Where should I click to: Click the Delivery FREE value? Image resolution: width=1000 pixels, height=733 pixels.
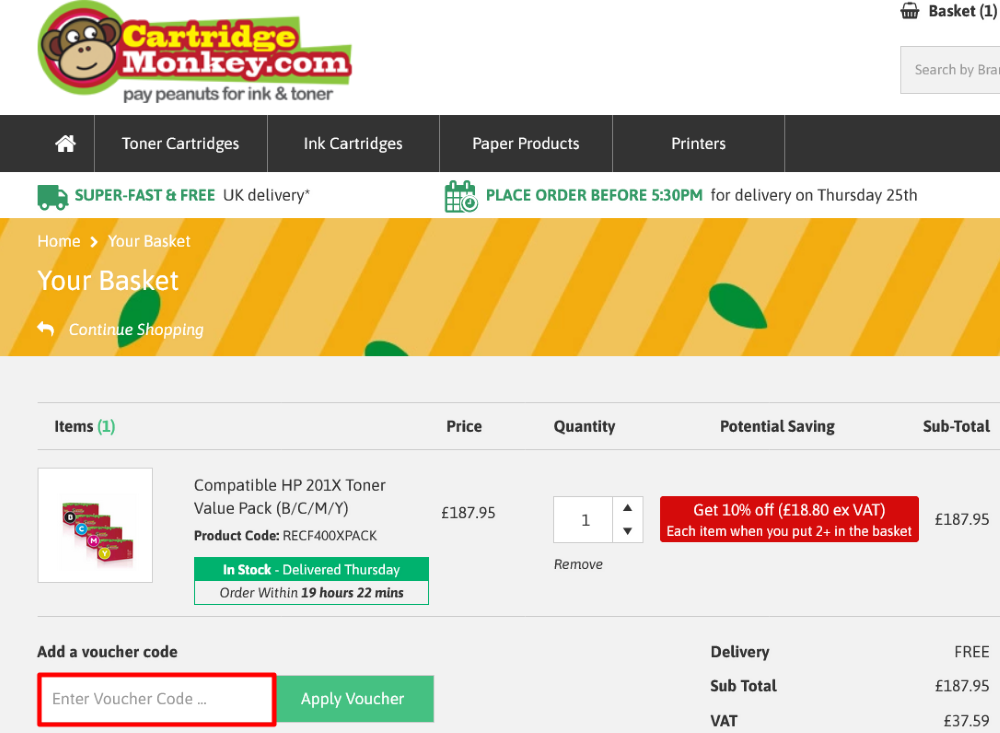971,652
